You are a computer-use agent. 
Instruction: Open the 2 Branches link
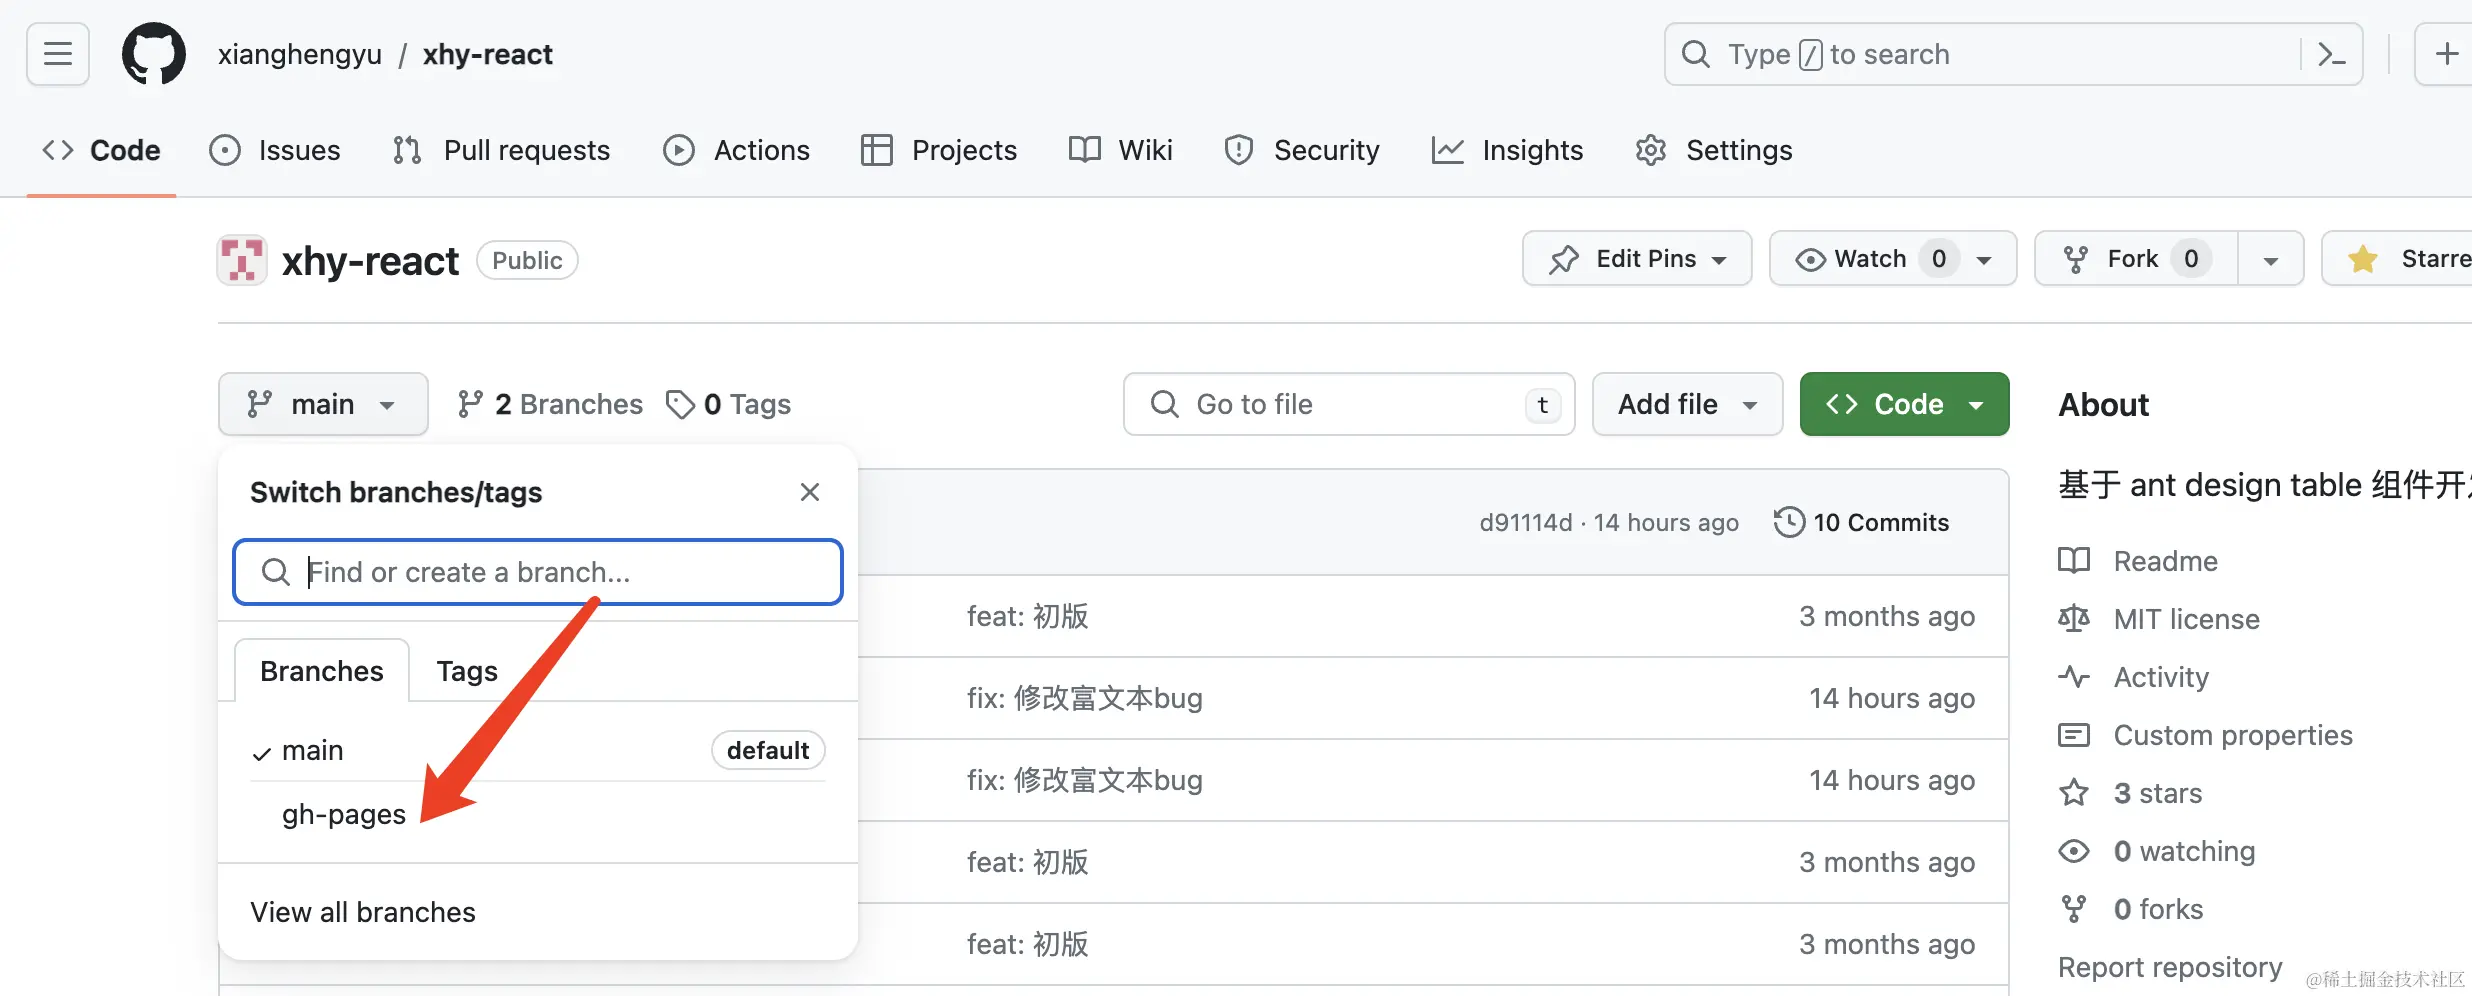click(x=550, y=404)
